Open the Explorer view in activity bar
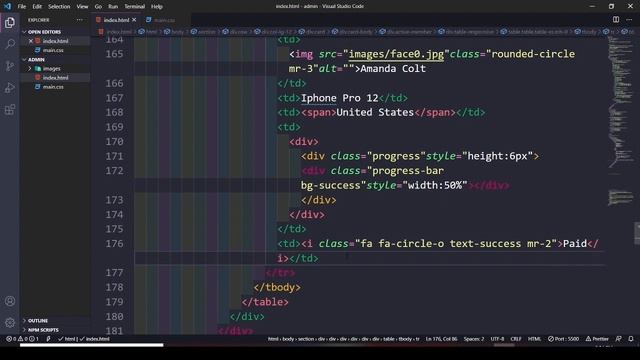This screenshot has width=640, height=360. tap(10, 22)
